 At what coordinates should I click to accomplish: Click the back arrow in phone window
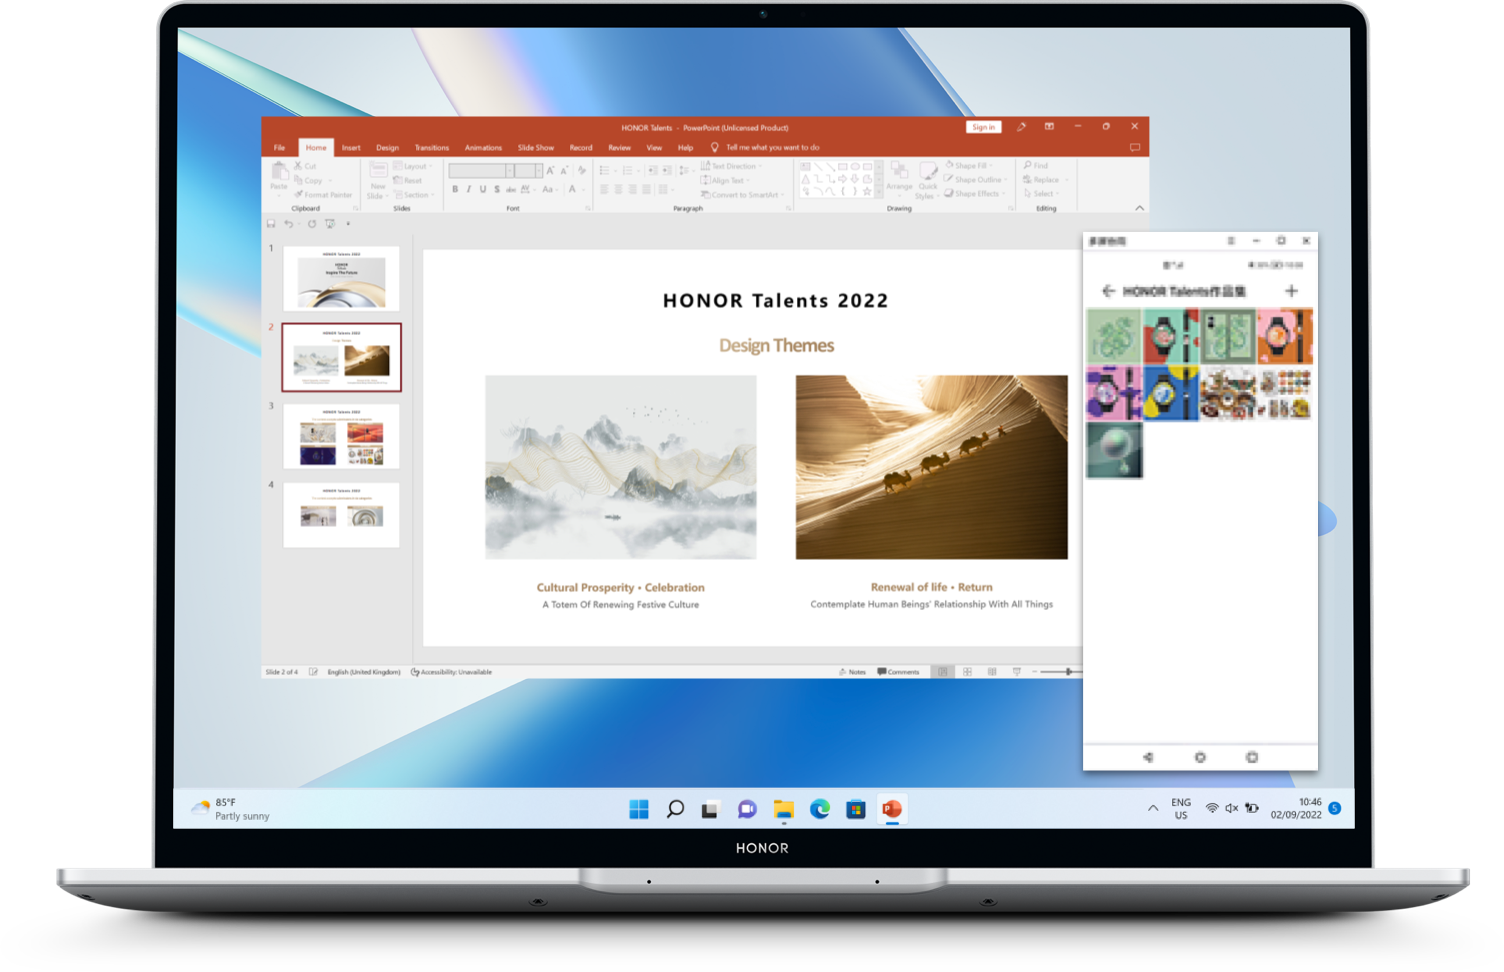1108,291
